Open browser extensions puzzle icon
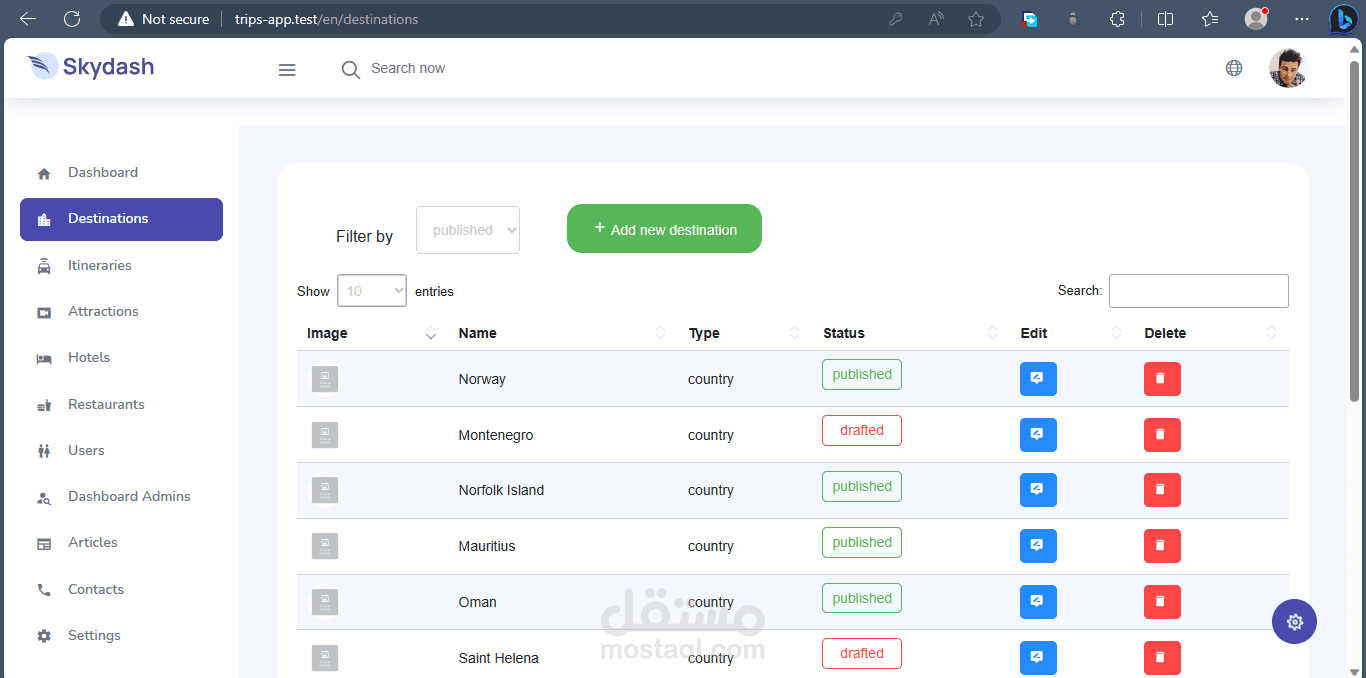The height and width of the screenshot is (678, 1366). pyautogui.click(x=1118, y=19)
